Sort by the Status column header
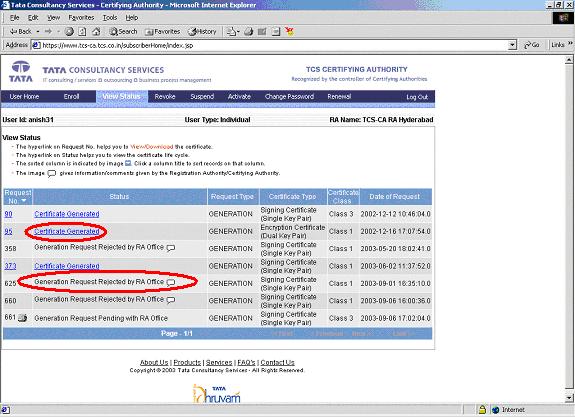 tap(120, 197)
